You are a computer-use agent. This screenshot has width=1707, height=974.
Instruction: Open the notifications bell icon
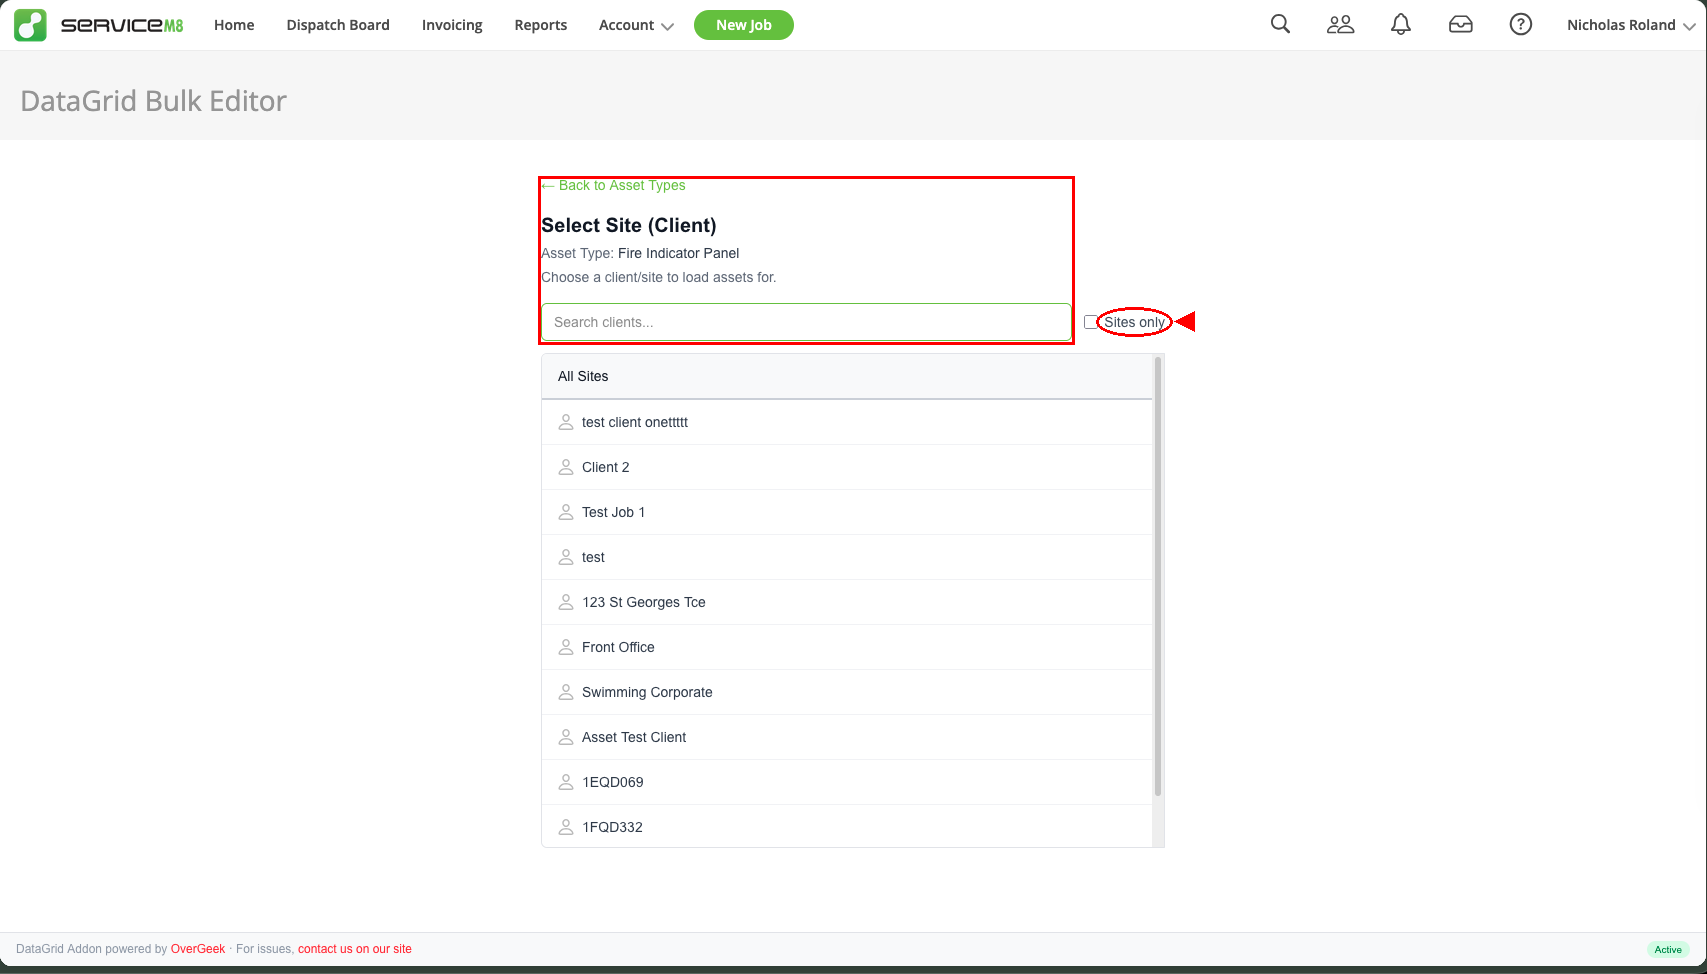[x=1400, y=24]
